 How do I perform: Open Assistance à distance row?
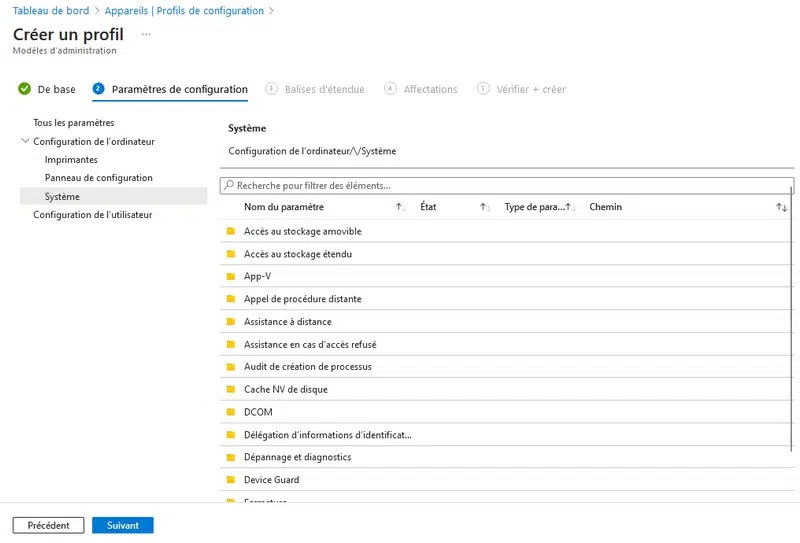click(x=507, y=322)
